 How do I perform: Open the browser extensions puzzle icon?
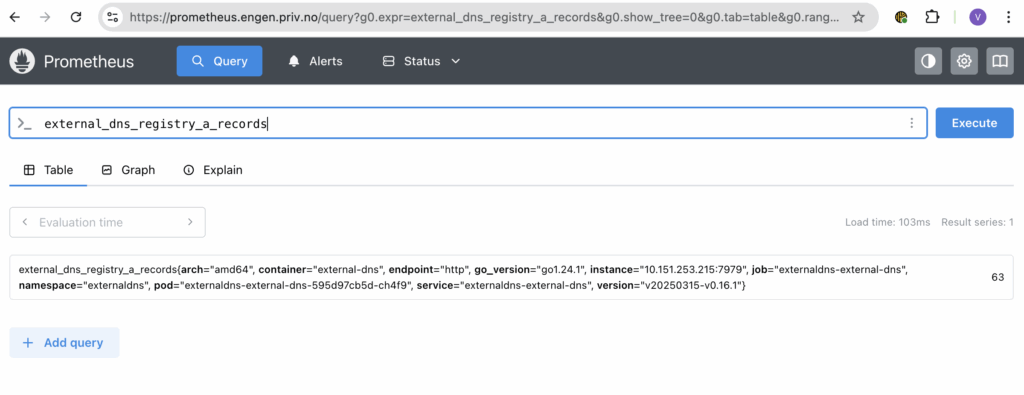pyautogui.click(x=933, y=18)
